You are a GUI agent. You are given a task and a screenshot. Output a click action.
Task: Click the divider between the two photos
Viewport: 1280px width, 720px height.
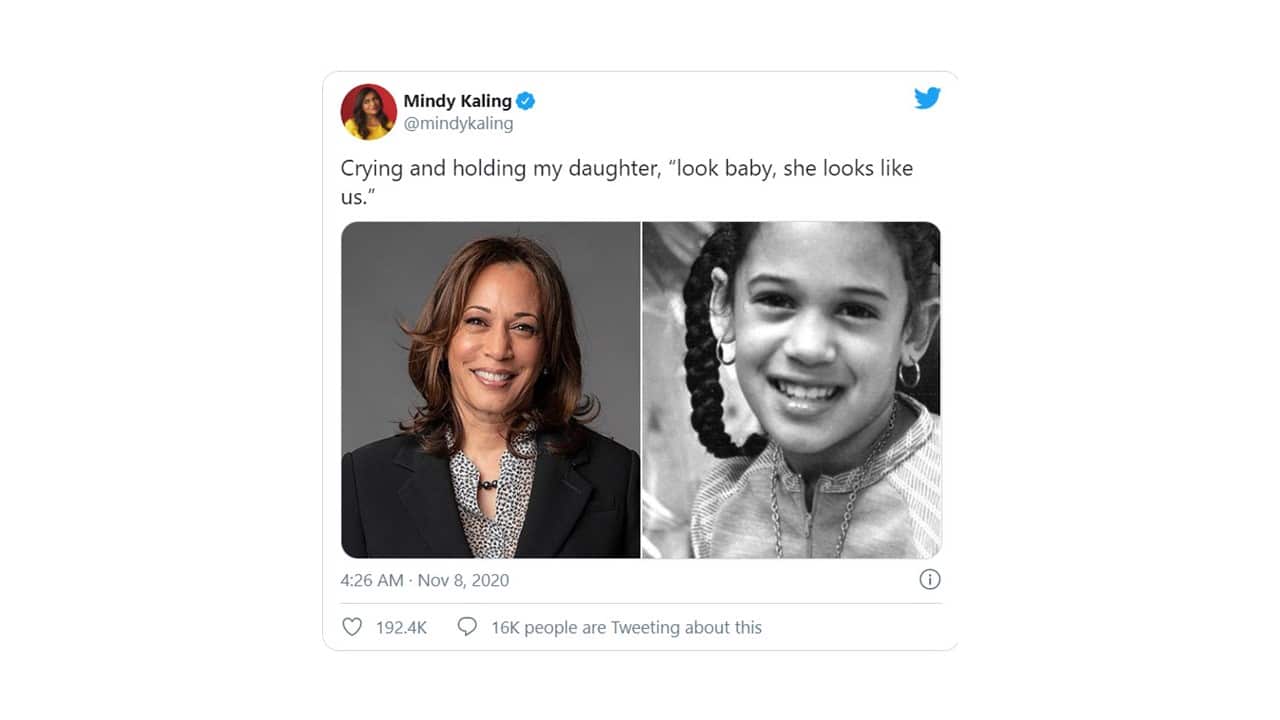(x=641, y=390)
